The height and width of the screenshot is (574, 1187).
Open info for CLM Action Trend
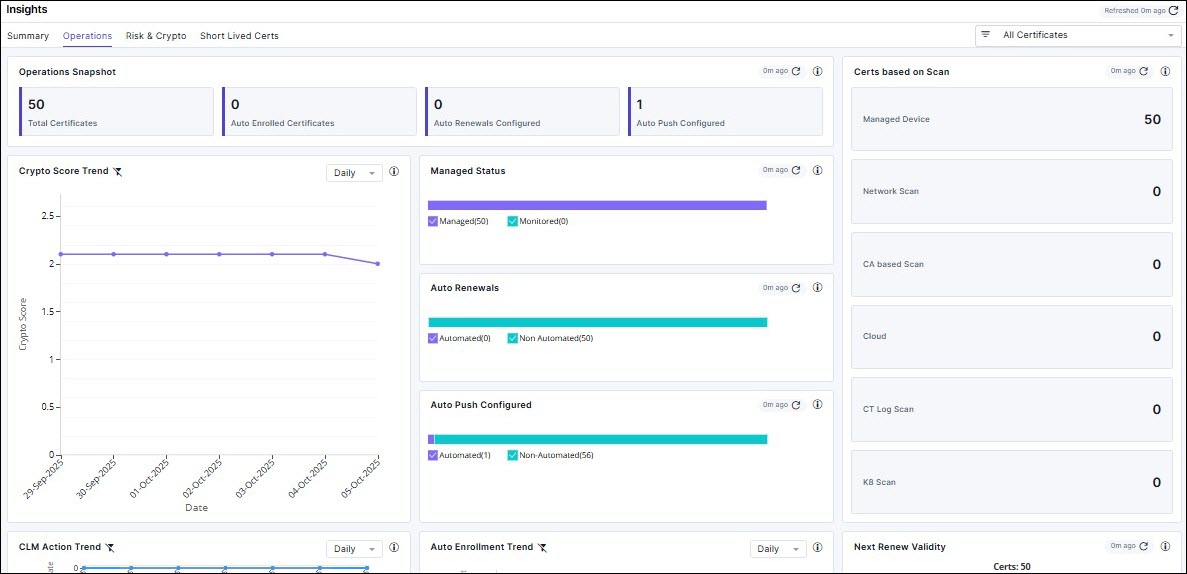click(394, 548)
